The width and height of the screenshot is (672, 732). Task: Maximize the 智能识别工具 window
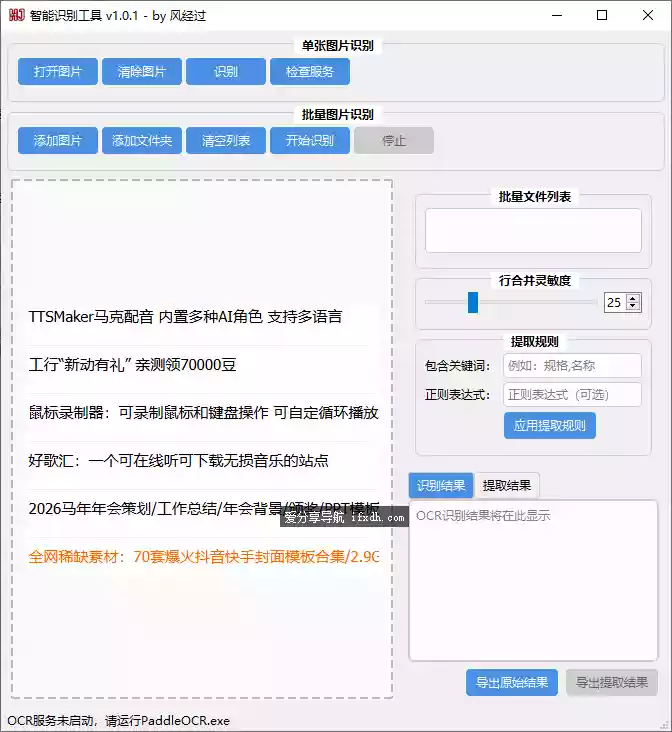tap(602, 15)
